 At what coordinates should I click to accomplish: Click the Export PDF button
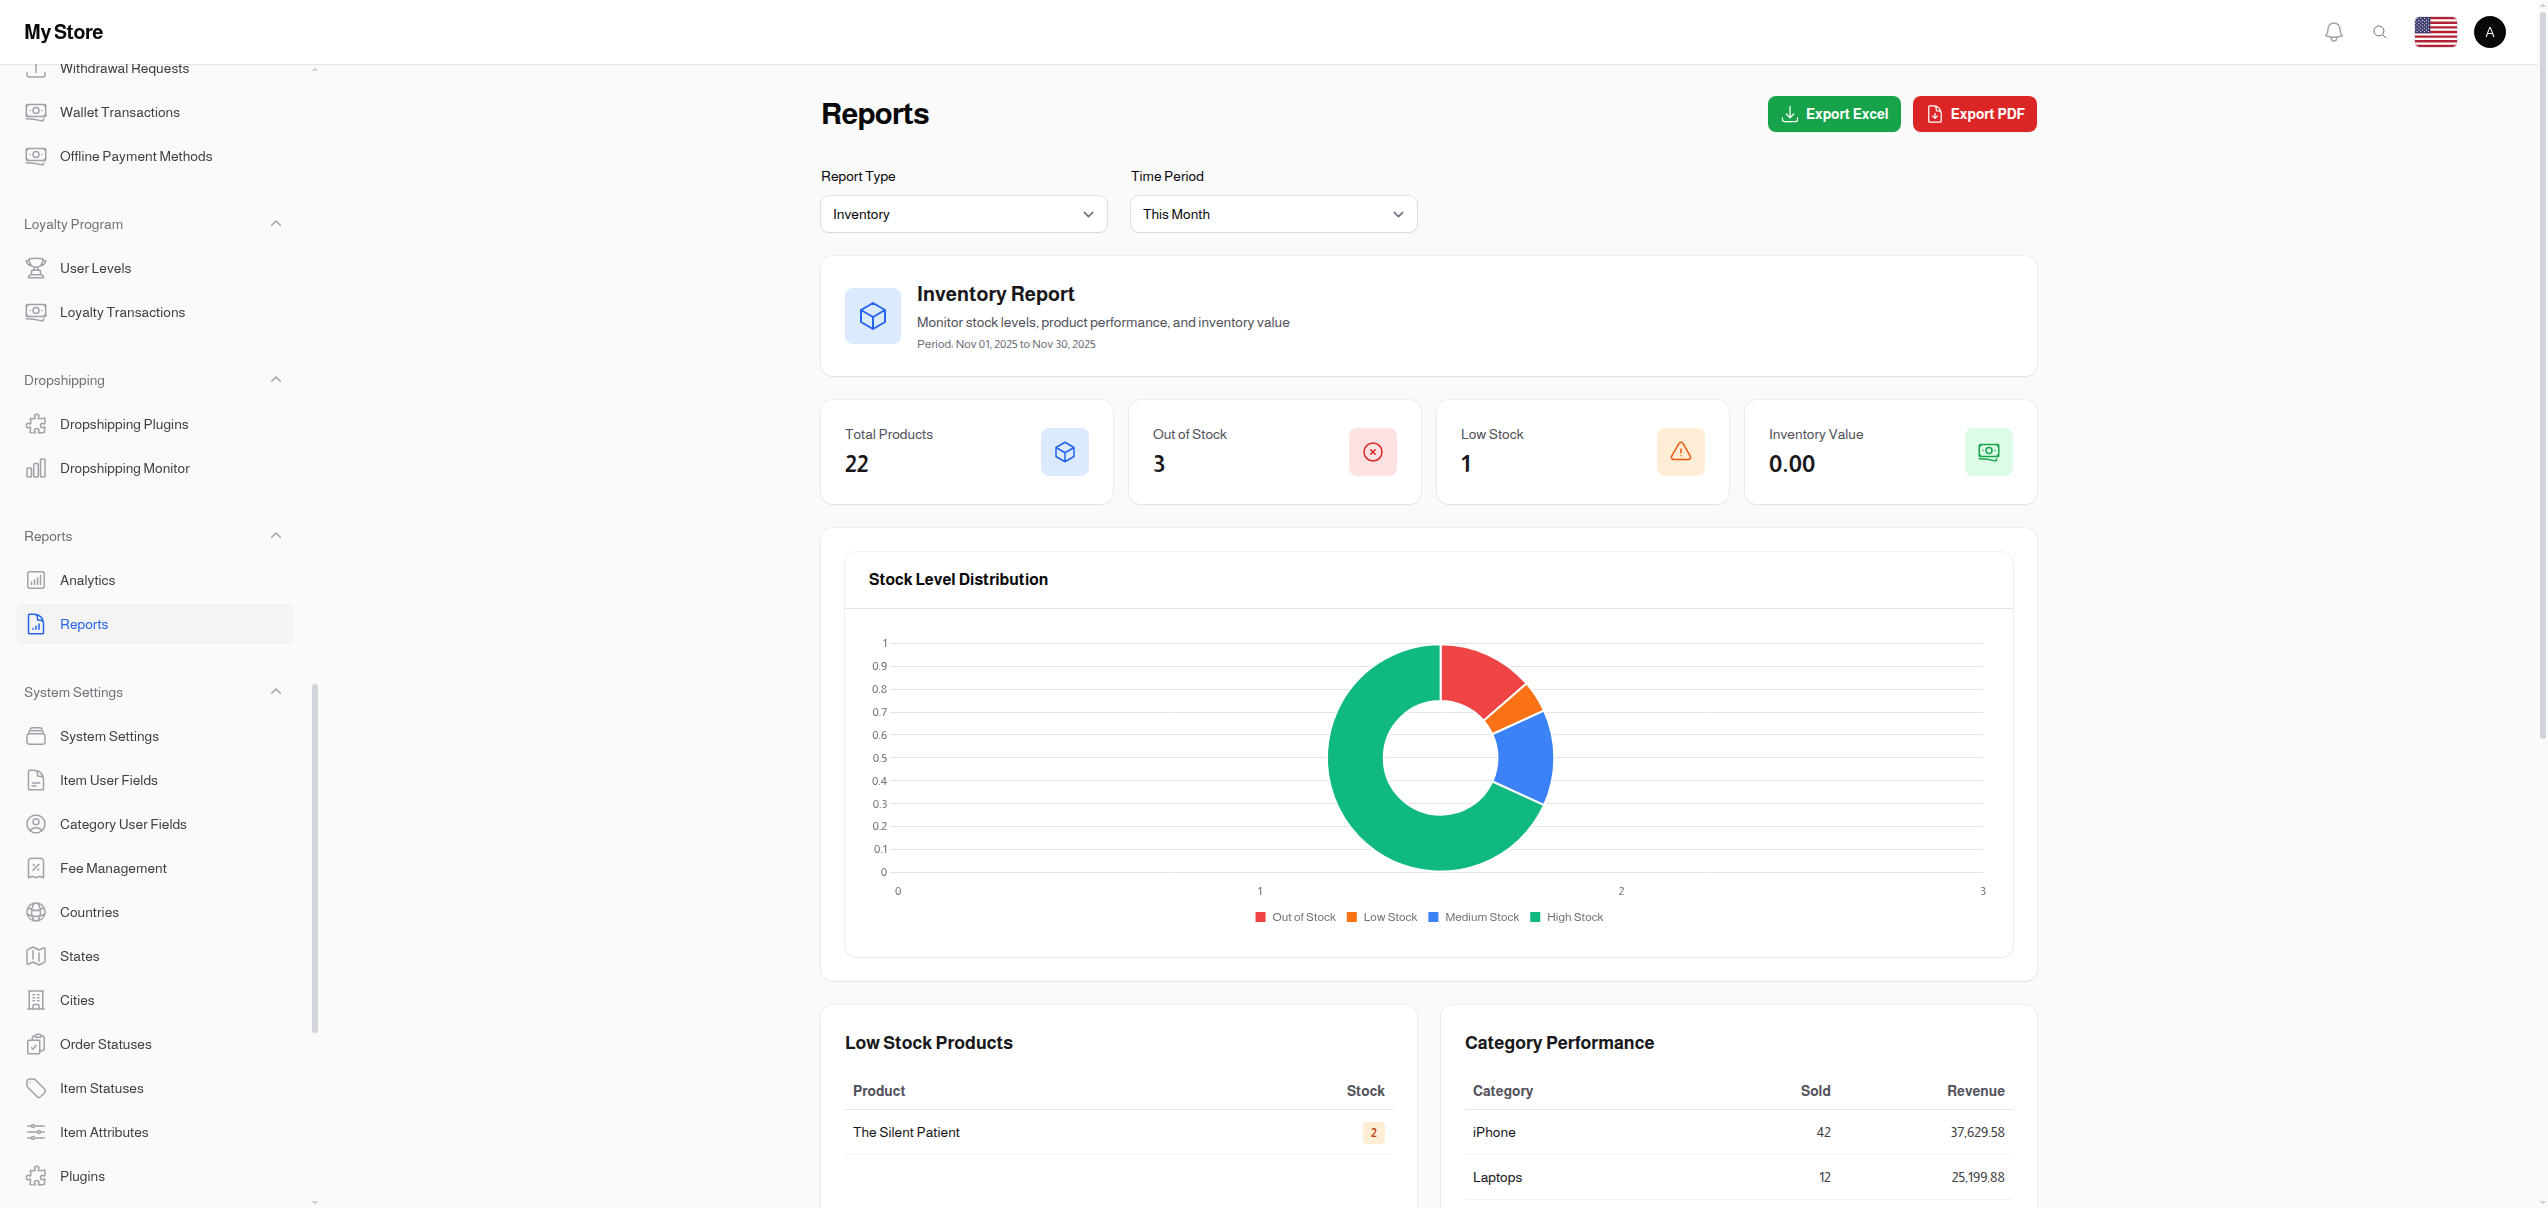coord(1974,114)
